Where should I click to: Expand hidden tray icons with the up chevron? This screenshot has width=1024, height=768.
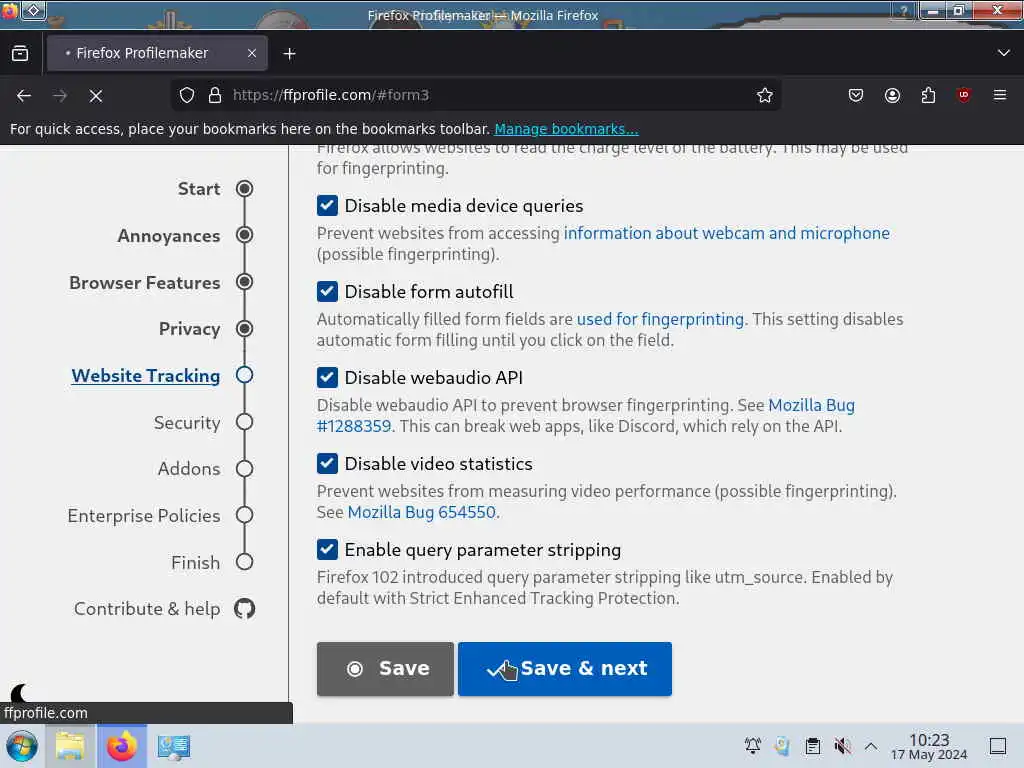(871, 745)
